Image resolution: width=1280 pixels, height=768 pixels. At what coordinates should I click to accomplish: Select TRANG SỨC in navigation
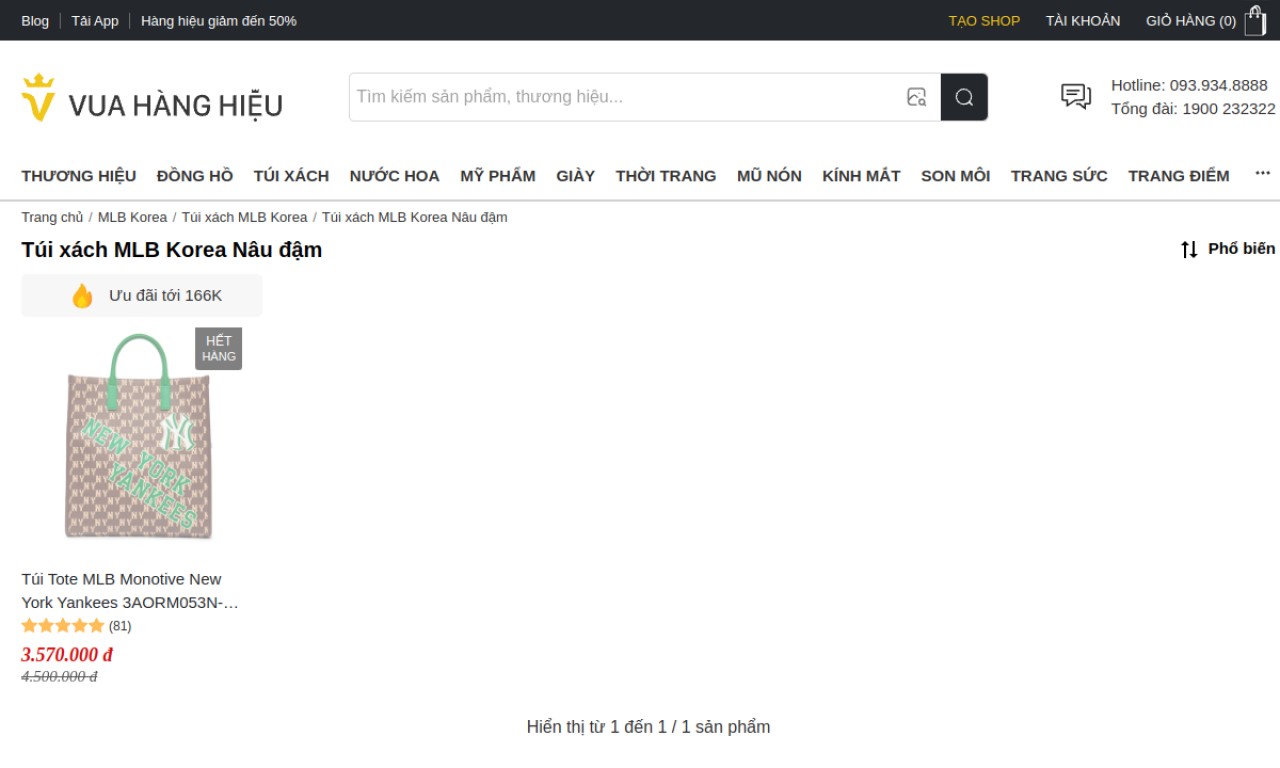click(1059, 176)
